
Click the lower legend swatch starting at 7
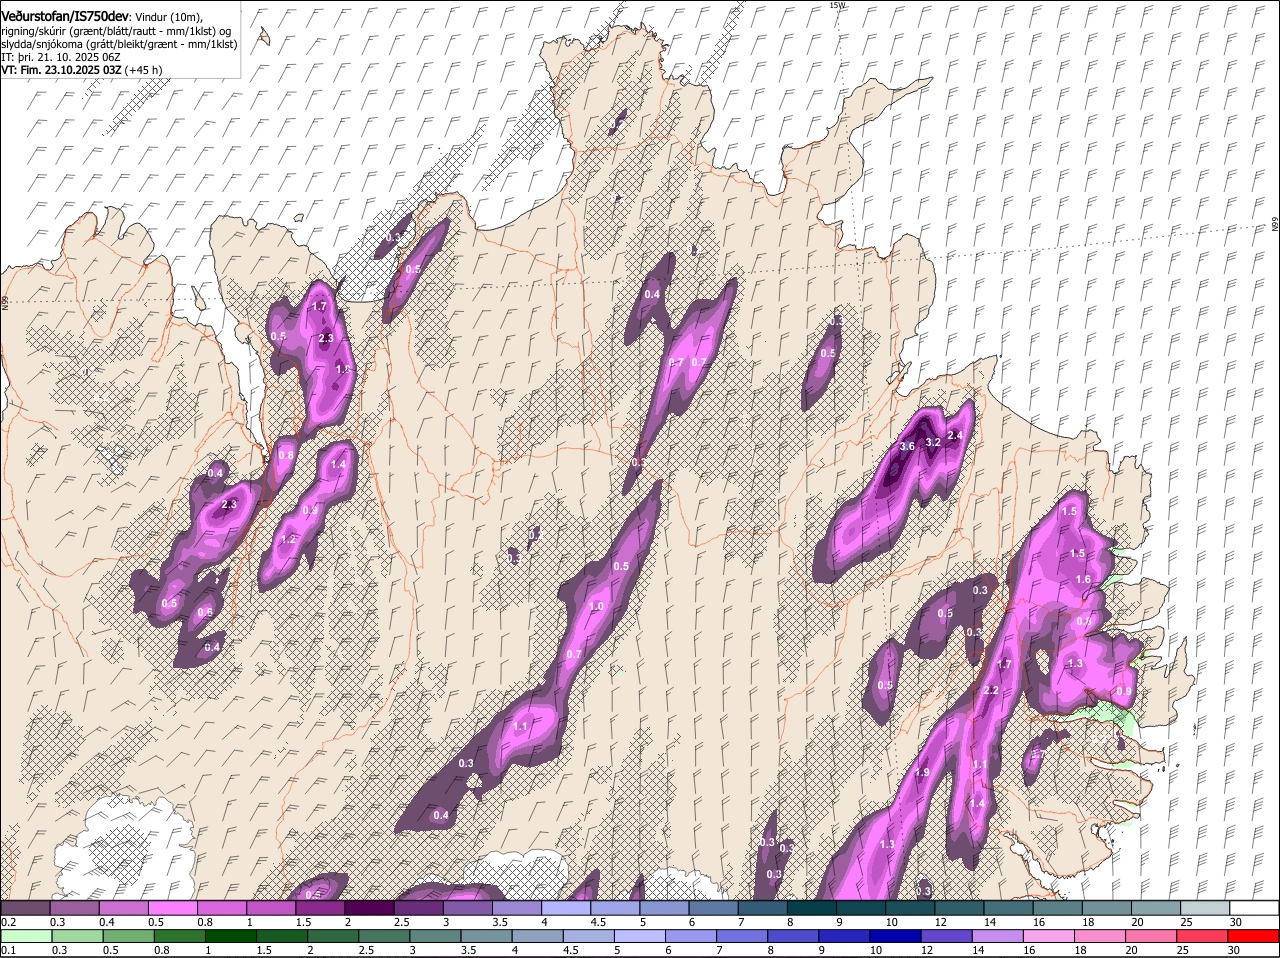742,937
